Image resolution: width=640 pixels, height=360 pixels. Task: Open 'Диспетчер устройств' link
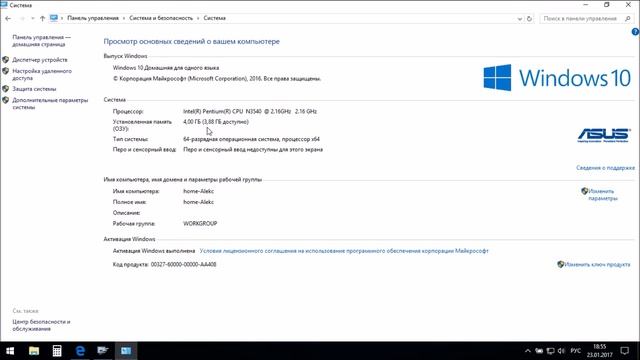pos(40,60)
